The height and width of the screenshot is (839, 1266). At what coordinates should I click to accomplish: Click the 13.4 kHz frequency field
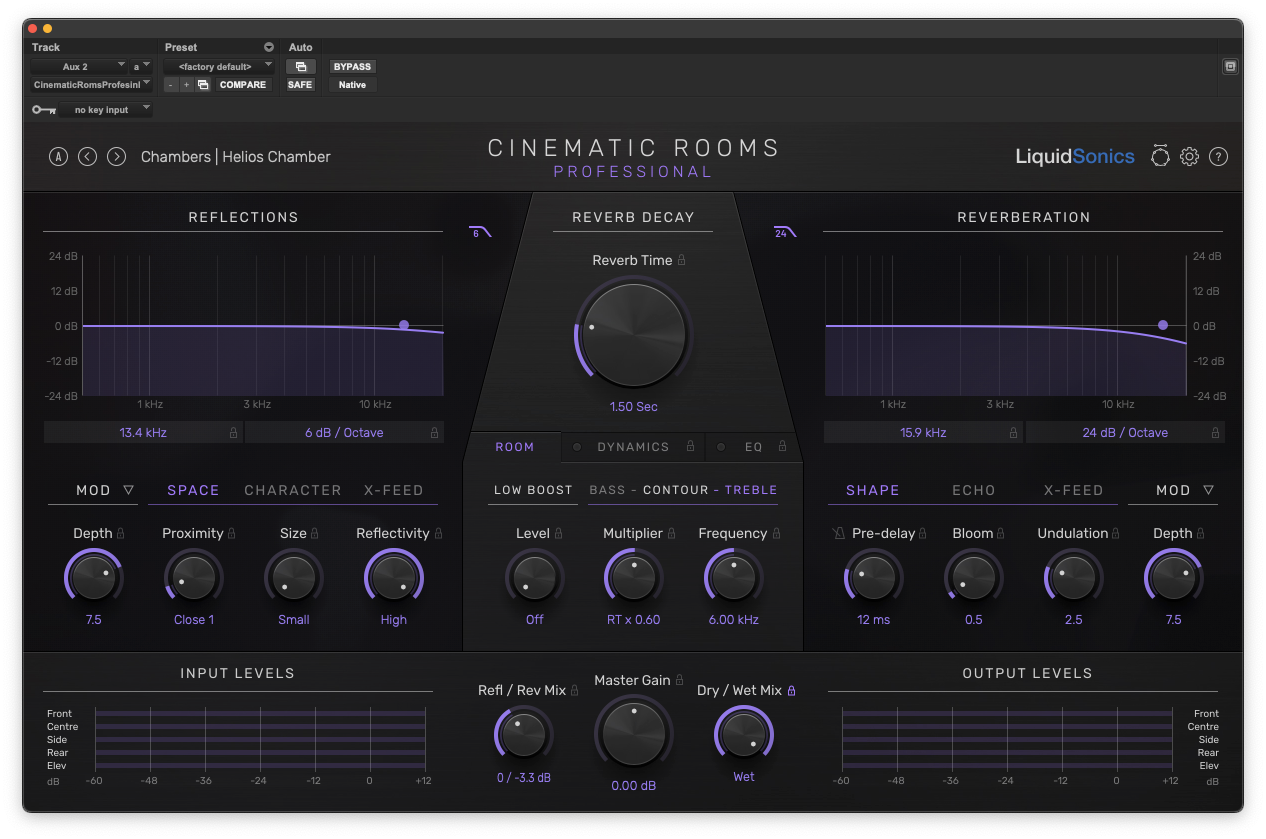click(142, 433)
